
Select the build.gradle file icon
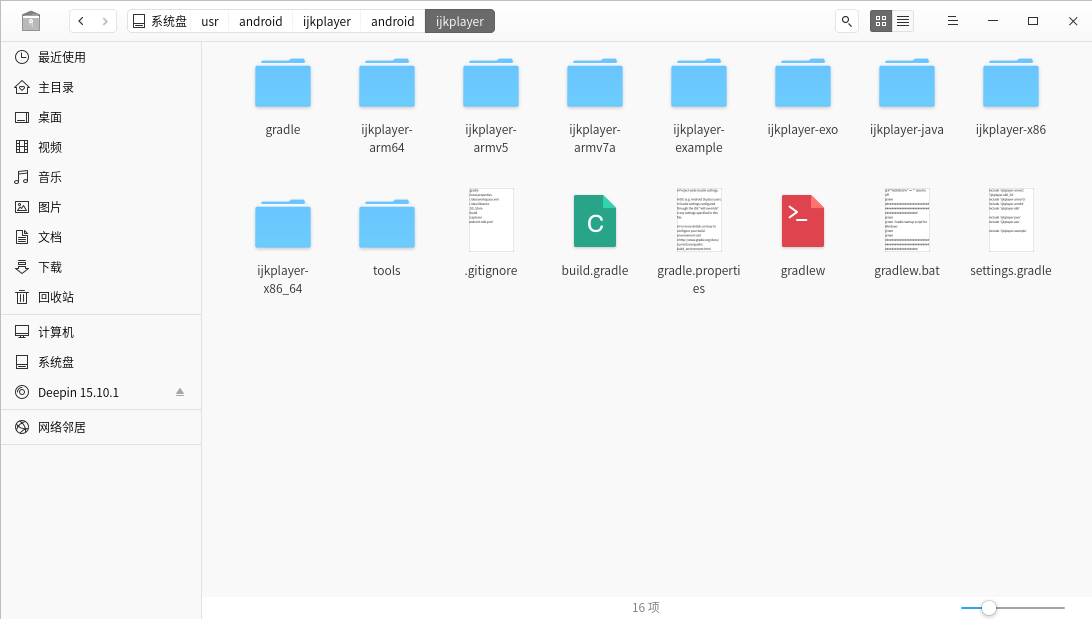tap(595, 221)
